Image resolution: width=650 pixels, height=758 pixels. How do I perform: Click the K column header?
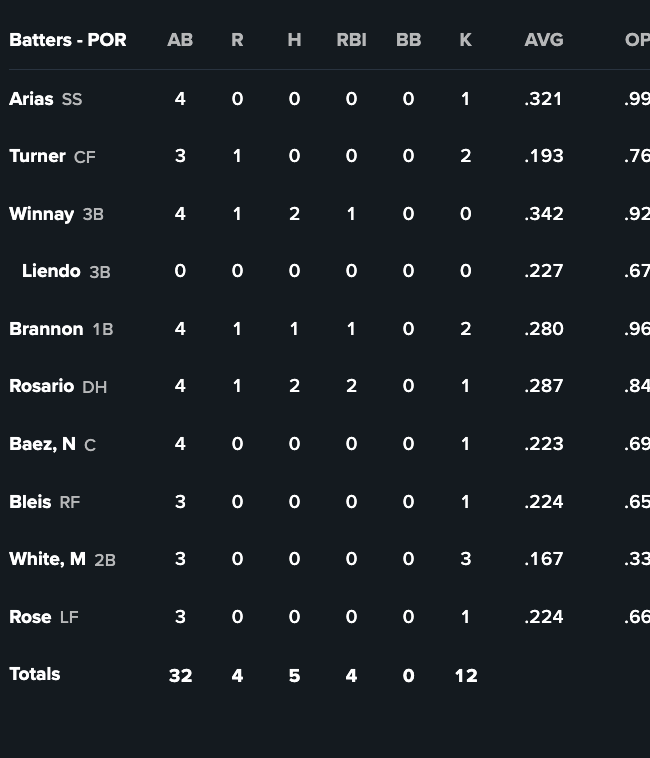pyautogui.click(x=465, y=40)
